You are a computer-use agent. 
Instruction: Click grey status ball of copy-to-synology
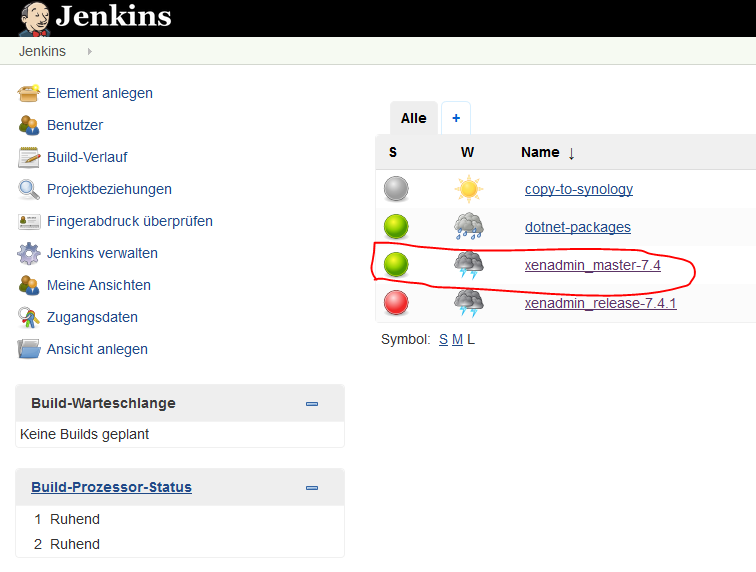pyautogui.click(x=396, y=189)
